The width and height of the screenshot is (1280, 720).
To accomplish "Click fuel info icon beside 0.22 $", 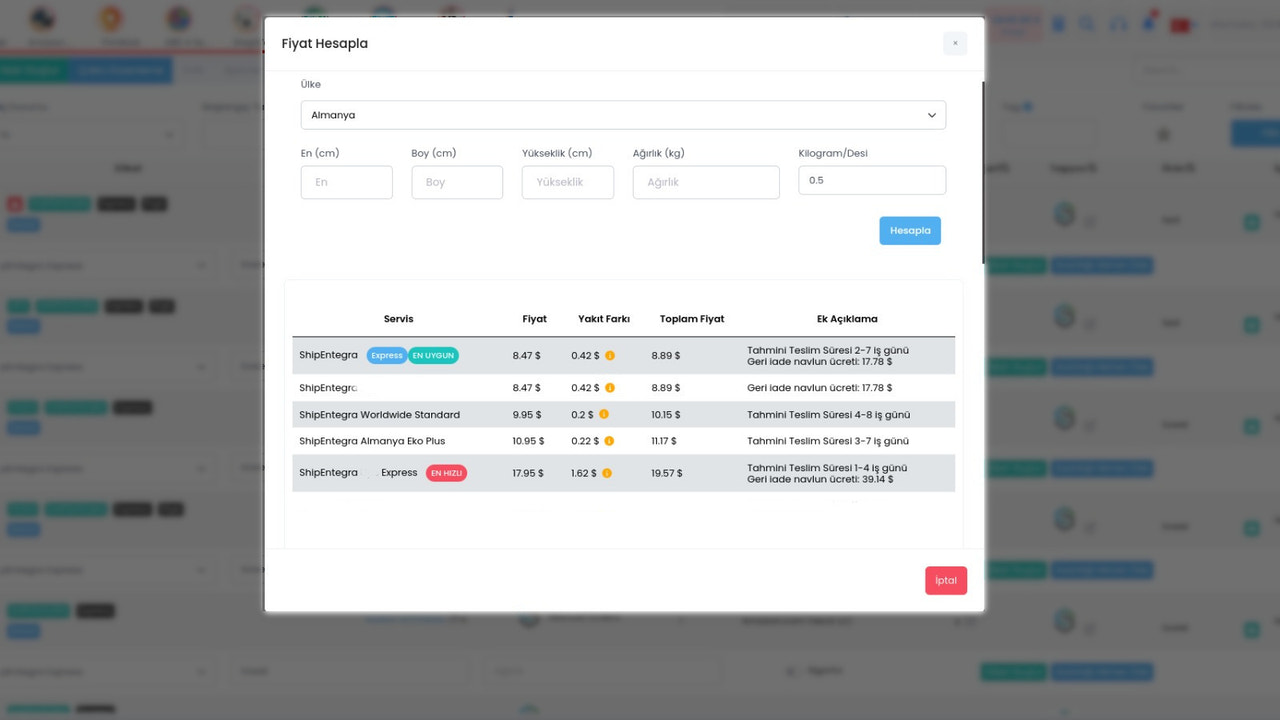I will 608,441.
